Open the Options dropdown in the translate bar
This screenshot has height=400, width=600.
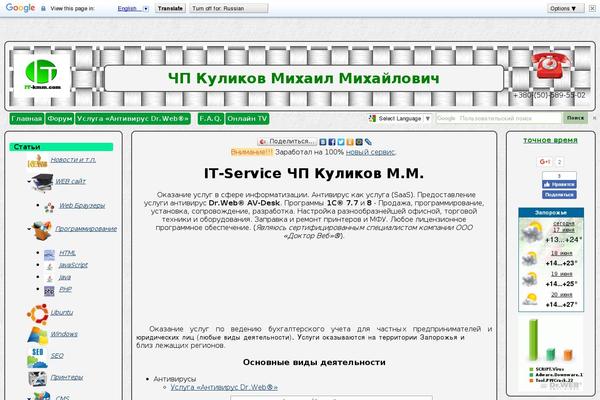point(566,8)
